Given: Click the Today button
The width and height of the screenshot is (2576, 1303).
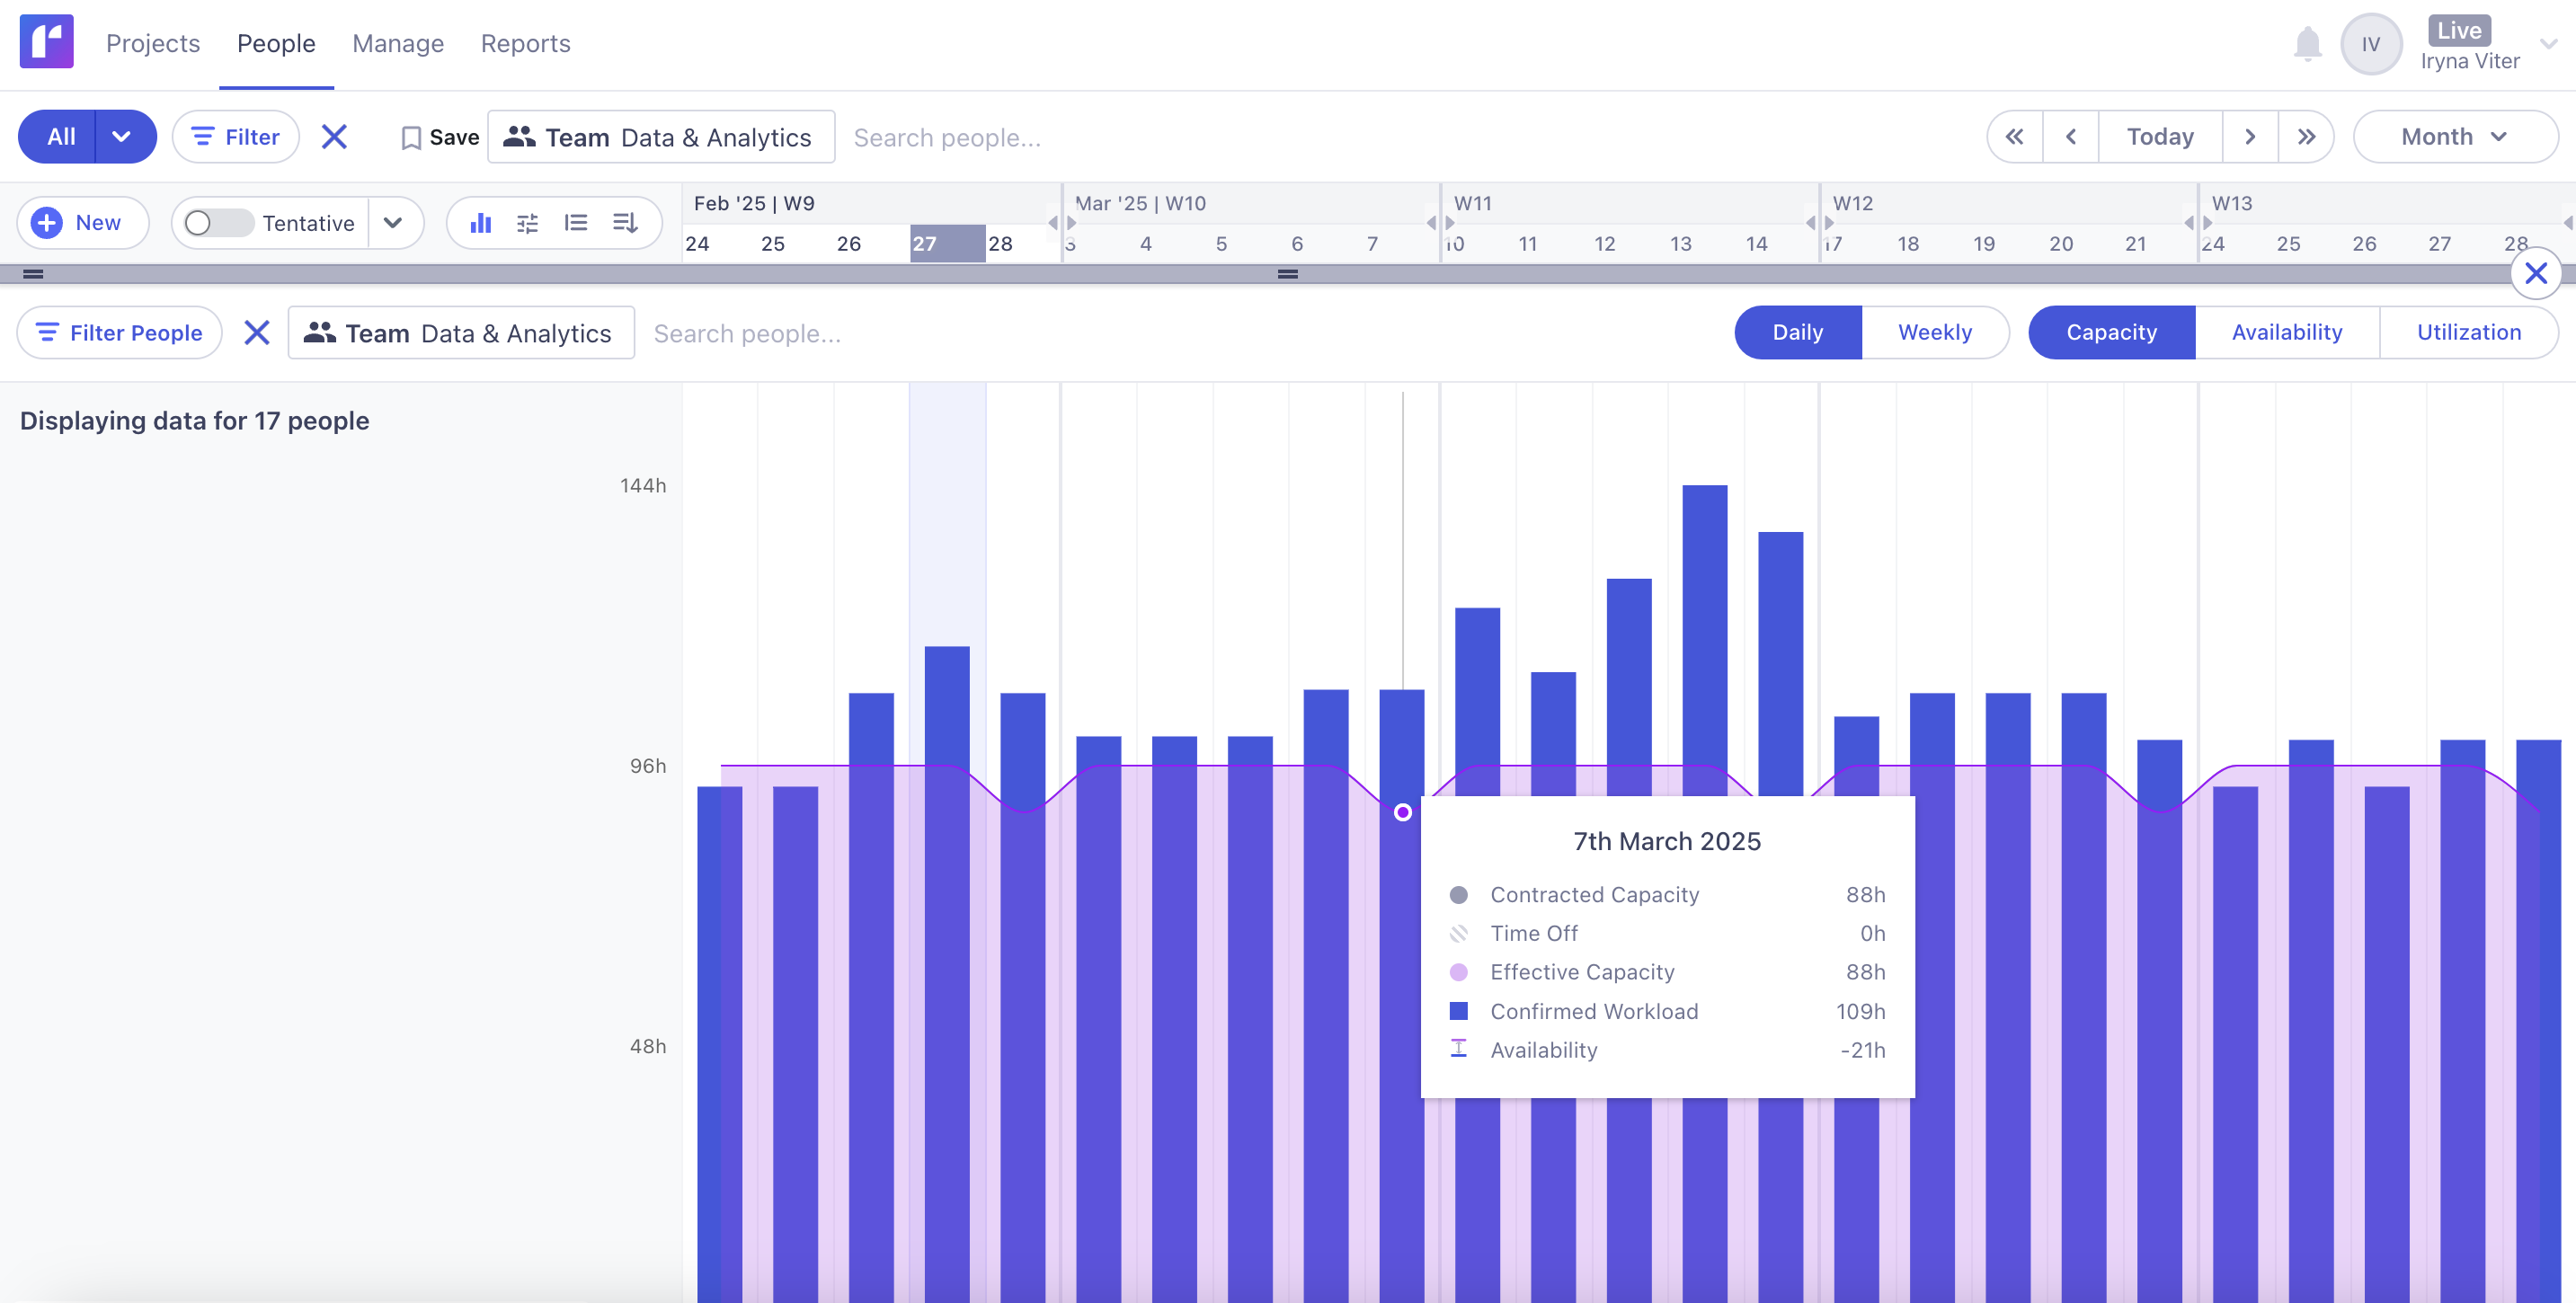Looking at the screenshot, I should (x=2159, y=137).
